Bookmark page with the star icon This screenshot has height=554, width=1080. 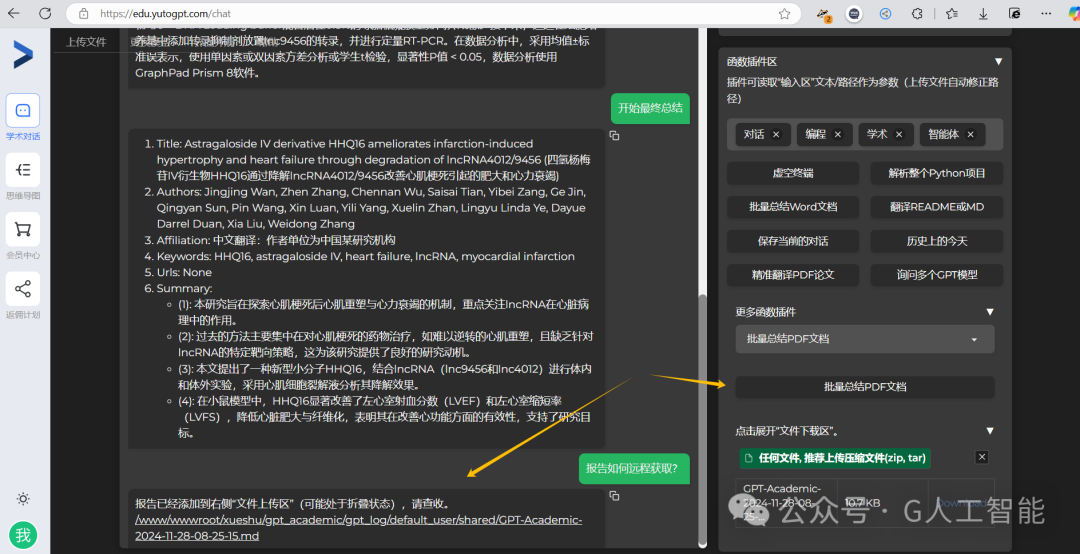(x=784, y=14)
